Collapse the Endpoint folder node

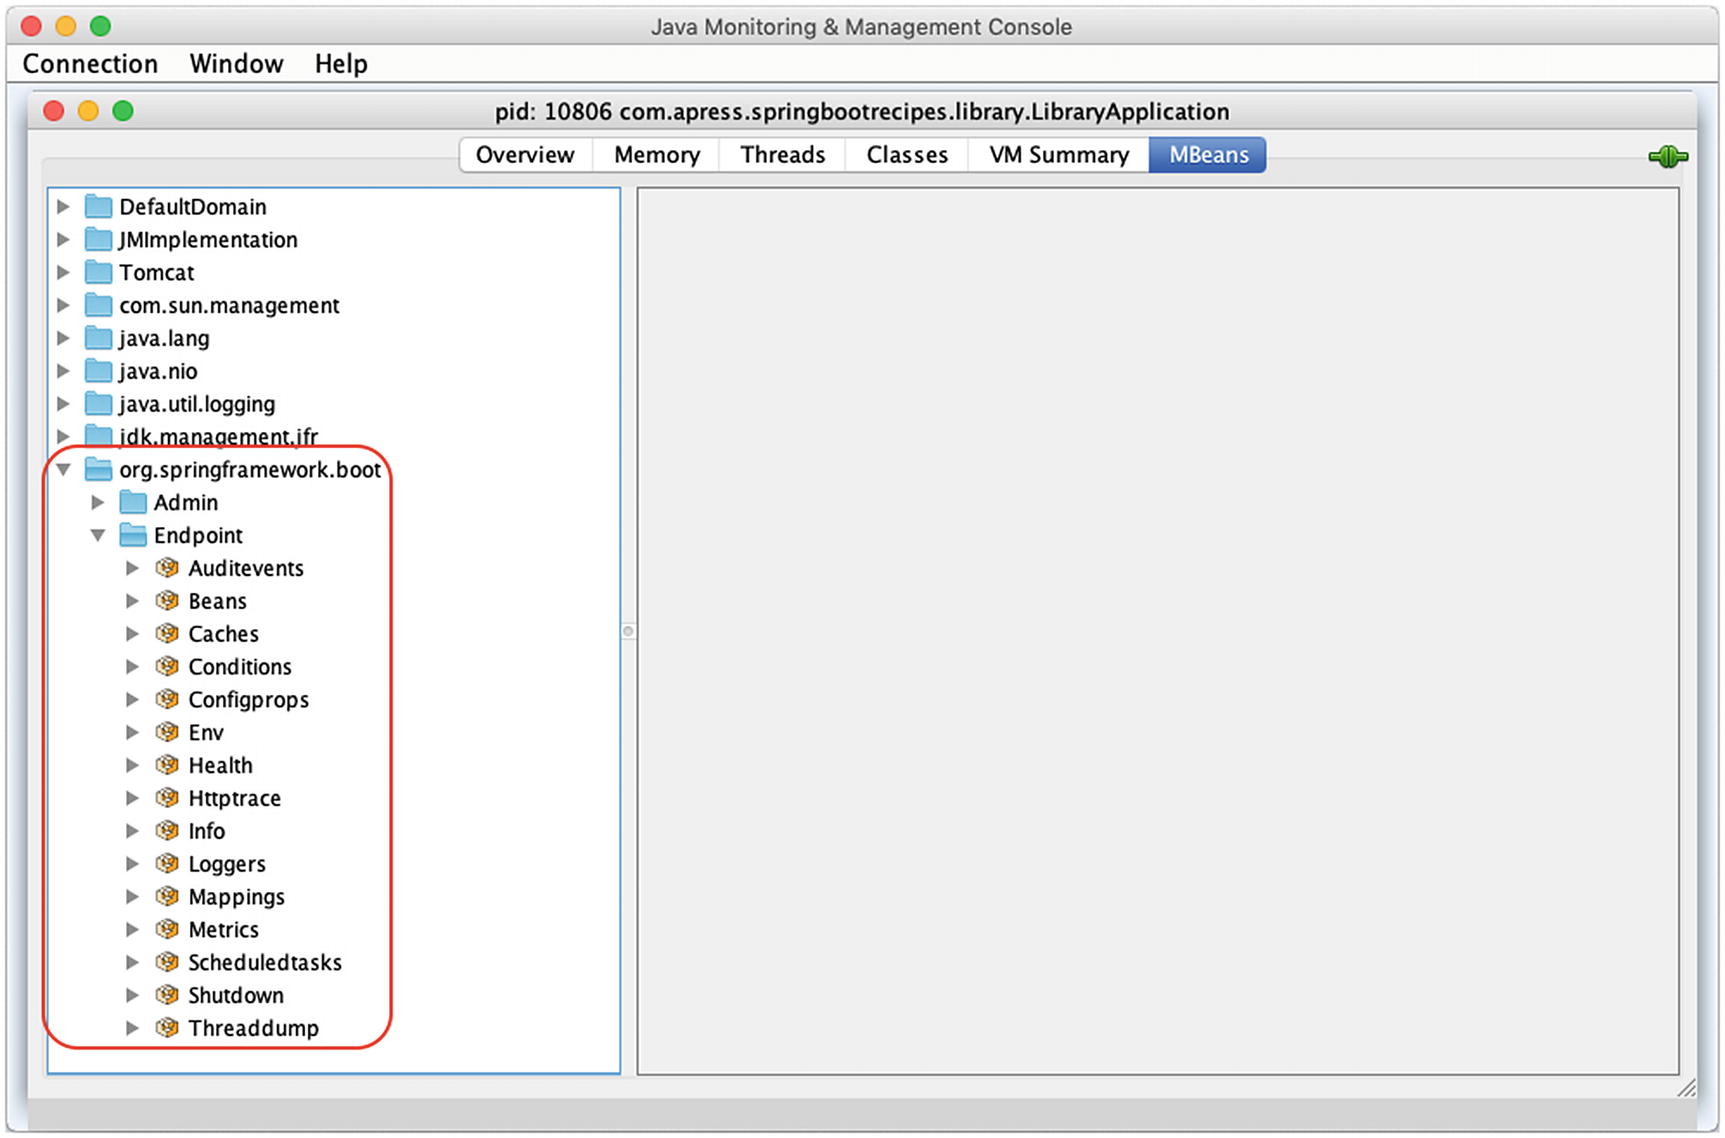pyautogui.click(x=98, y=535)
